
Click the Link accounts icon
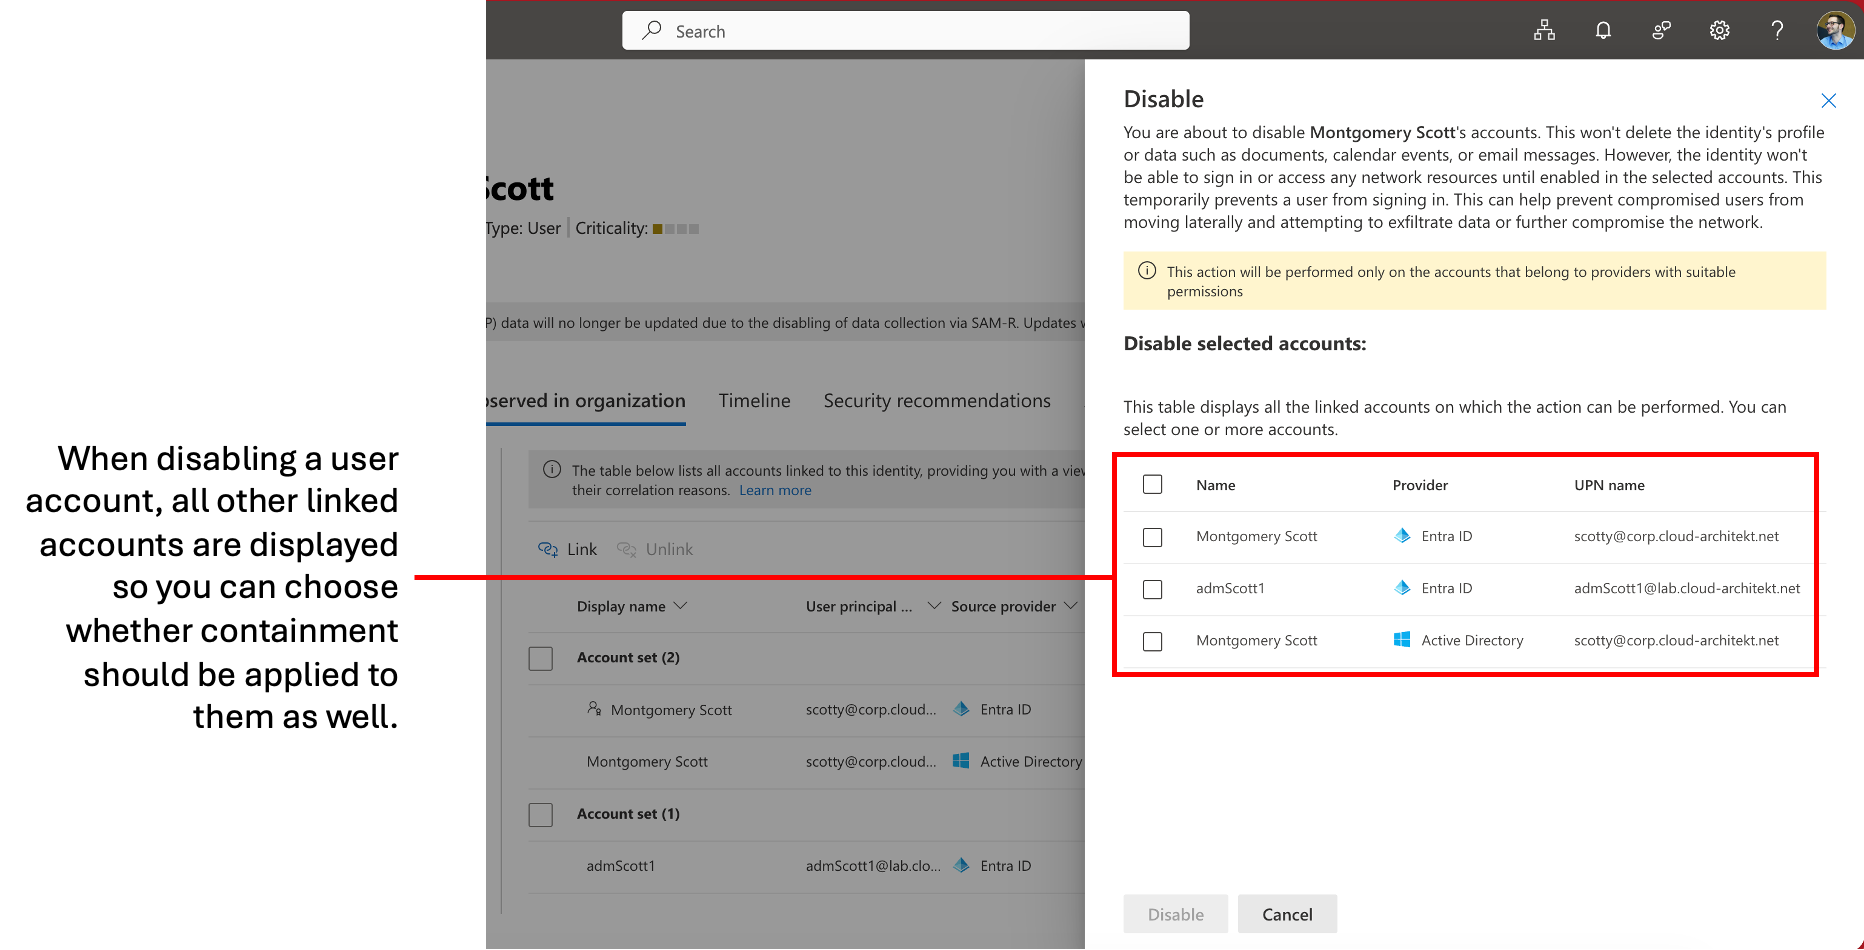coord(548,549)
